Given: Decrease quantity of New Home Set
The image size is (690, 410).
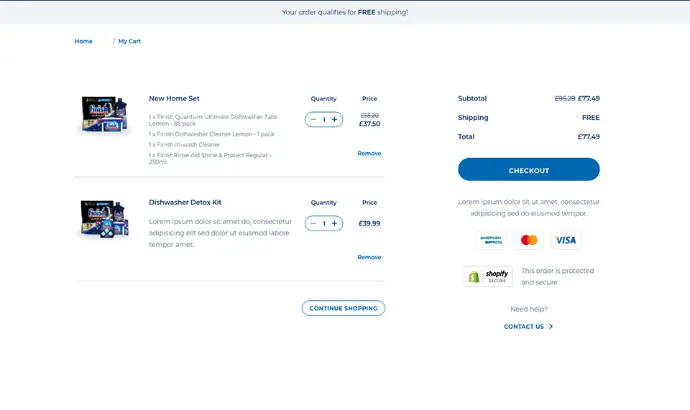Looking at the screenshot, I should tap(313, 120).
